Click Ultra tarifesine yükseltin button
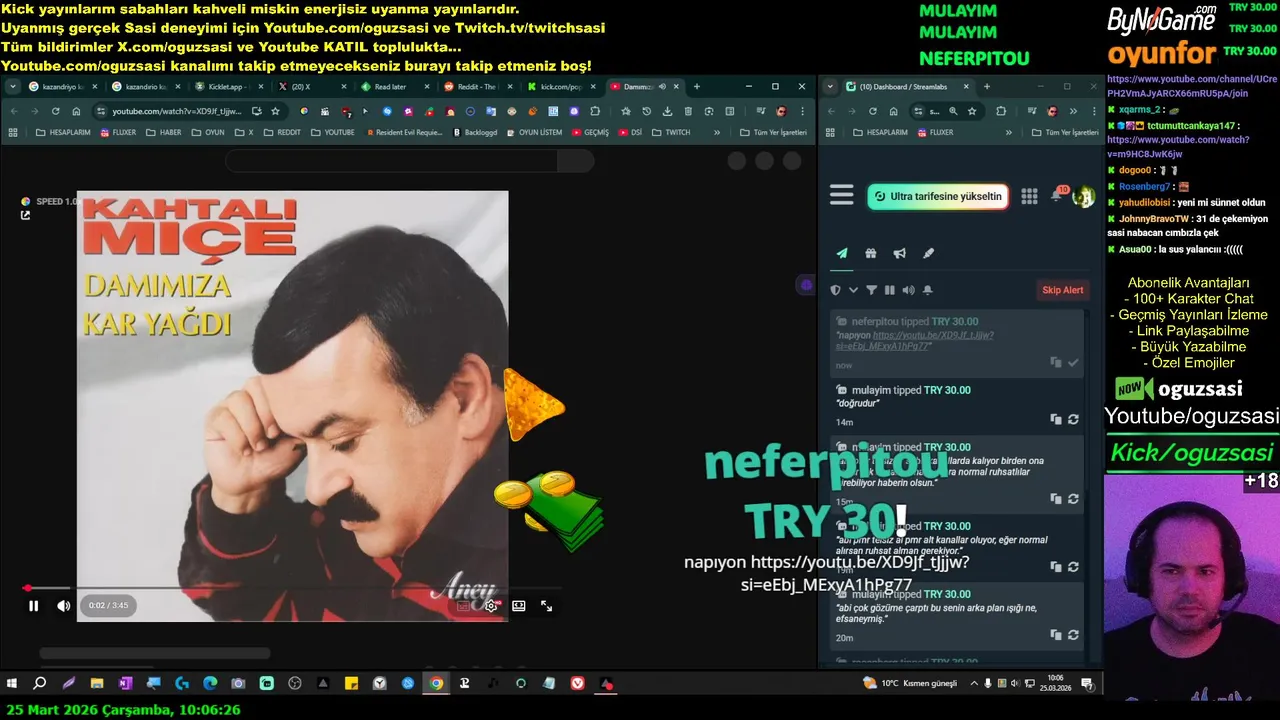1280x720 pixels. 937,196
